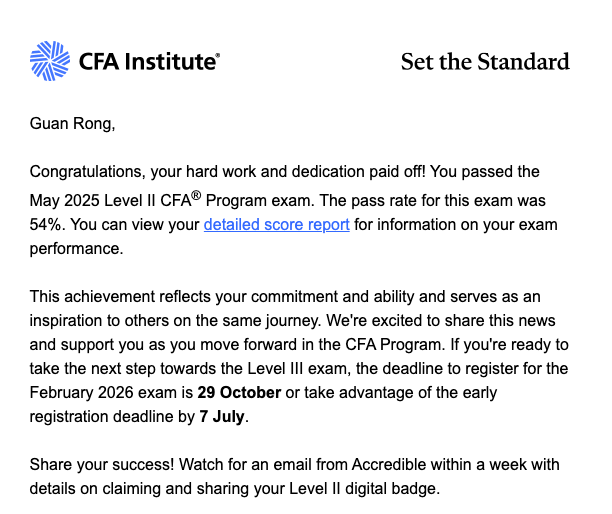The image size is (612, 514).
Task: Click the 54% pass rate figure
Action: coord(45,225)
